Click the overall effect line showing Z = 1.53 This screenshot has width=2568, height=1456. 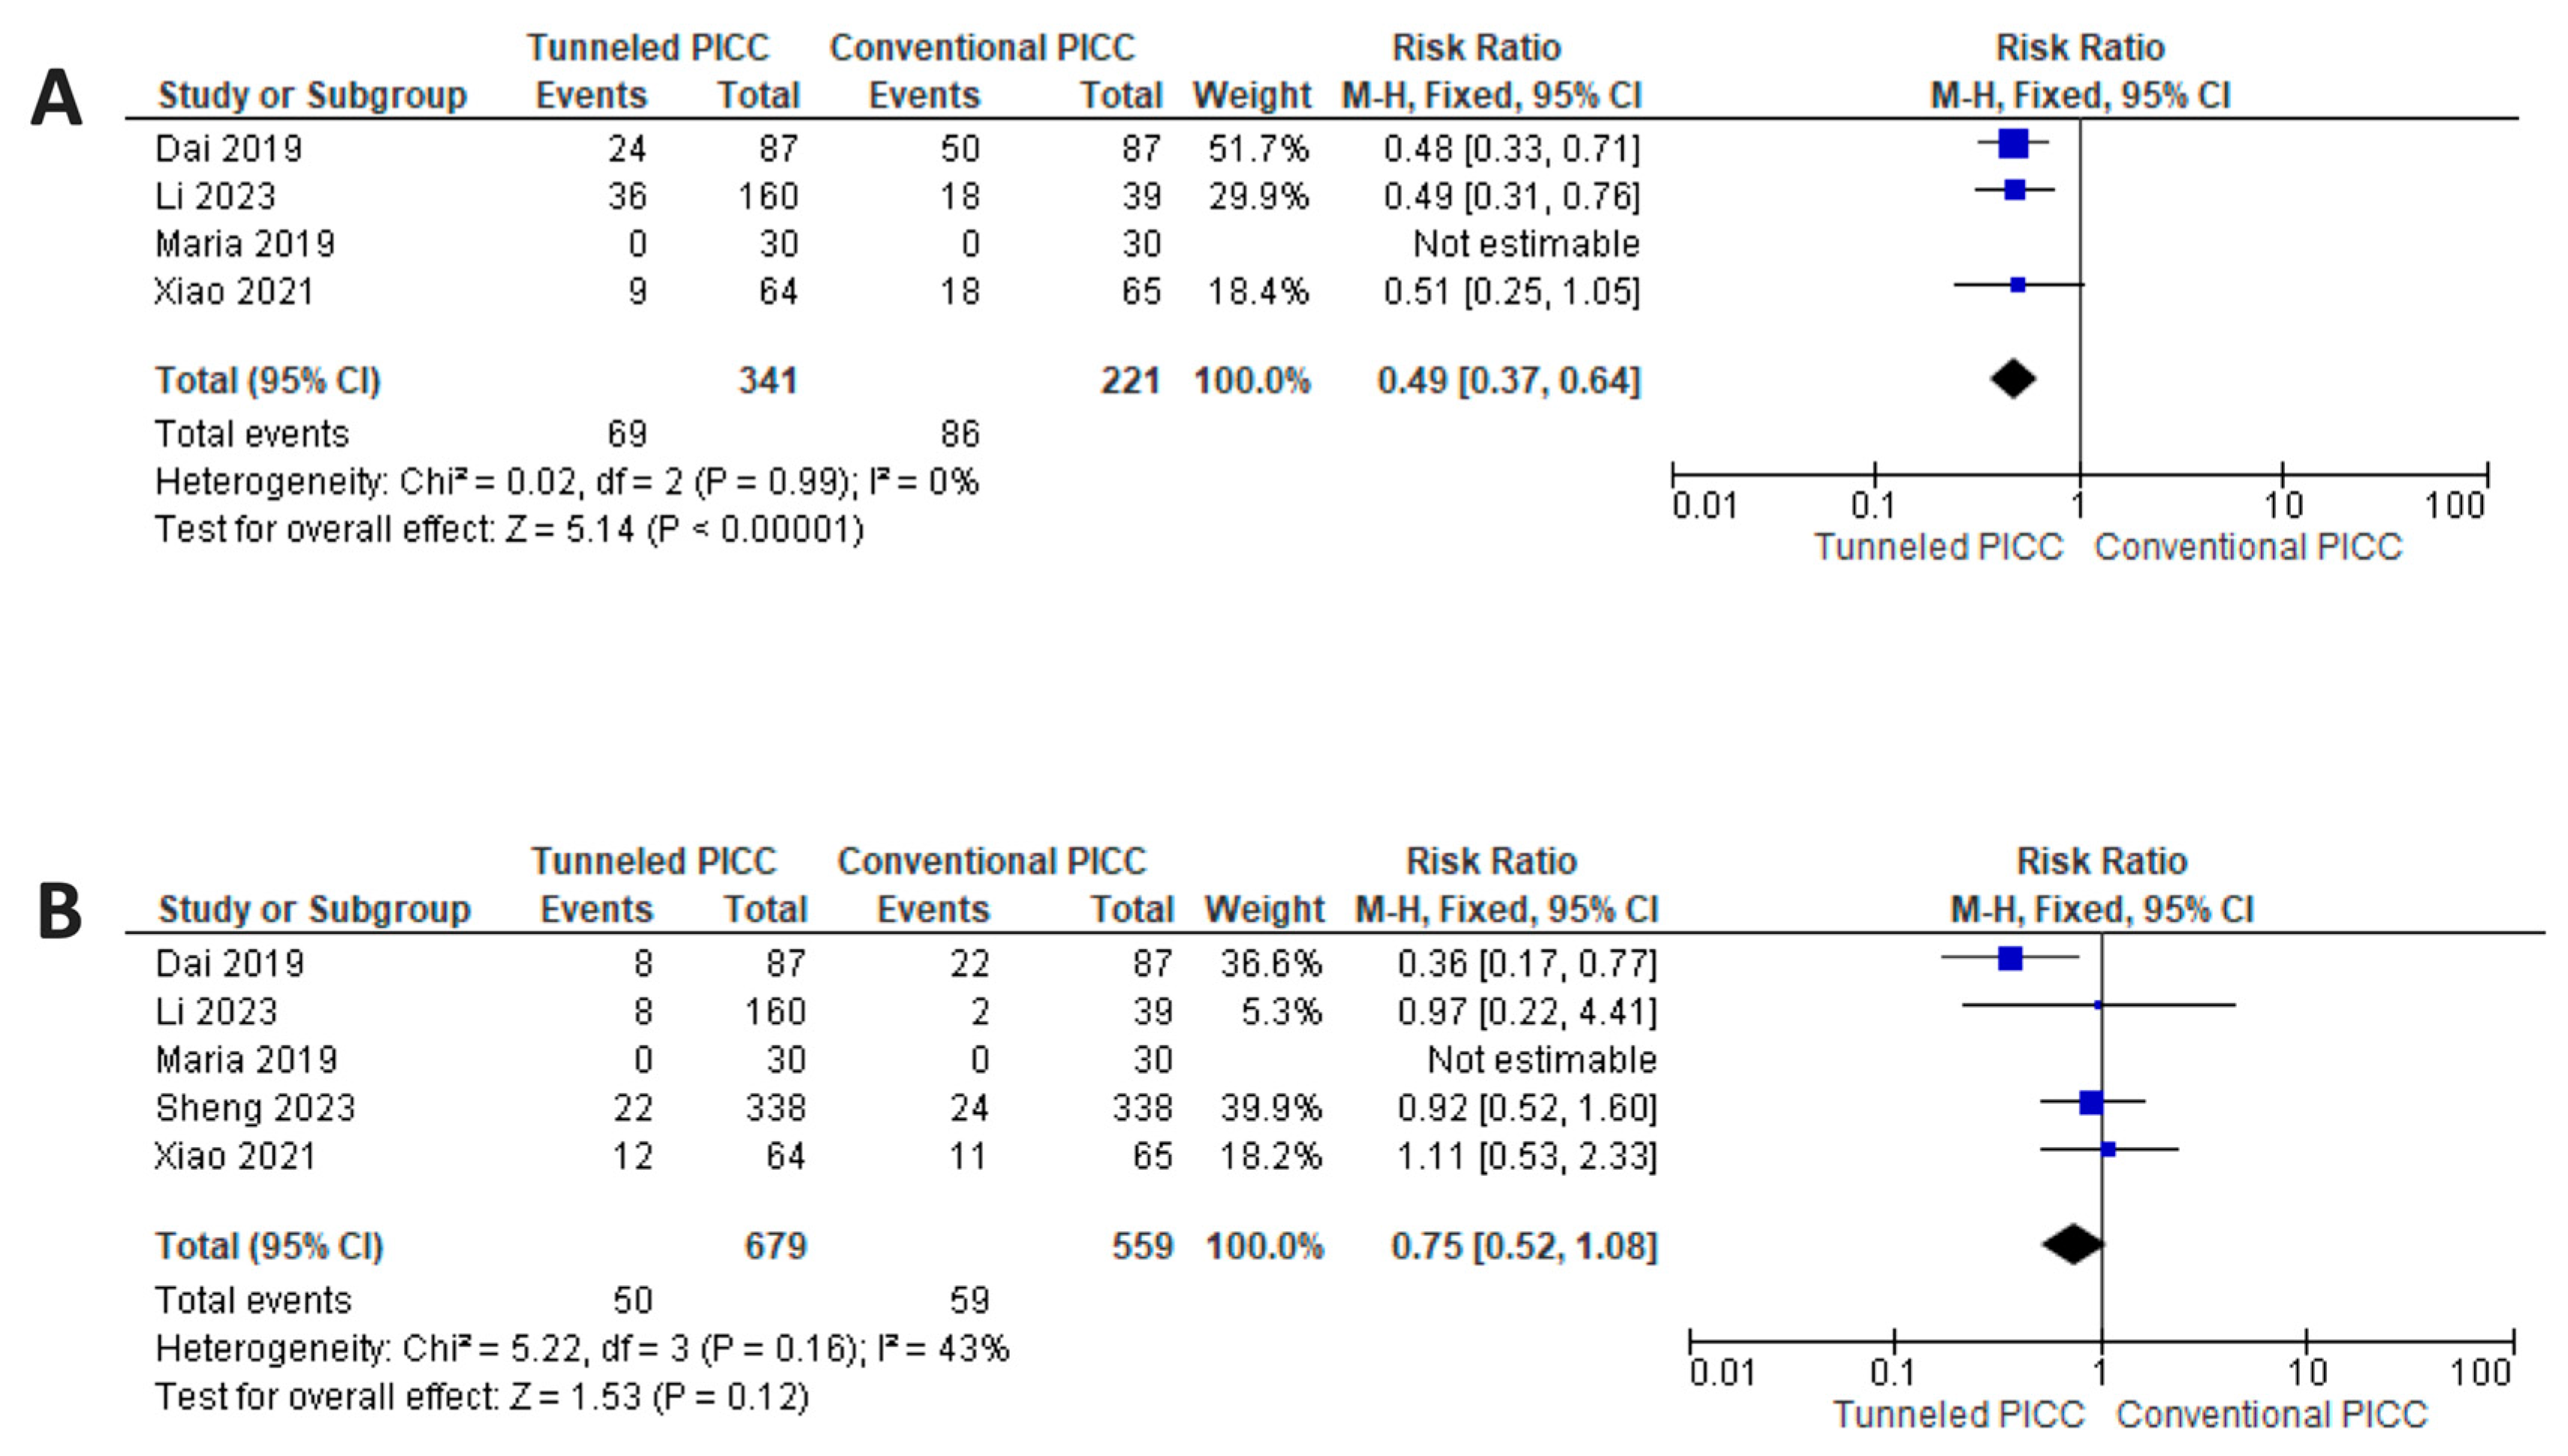click(481, 1397)
